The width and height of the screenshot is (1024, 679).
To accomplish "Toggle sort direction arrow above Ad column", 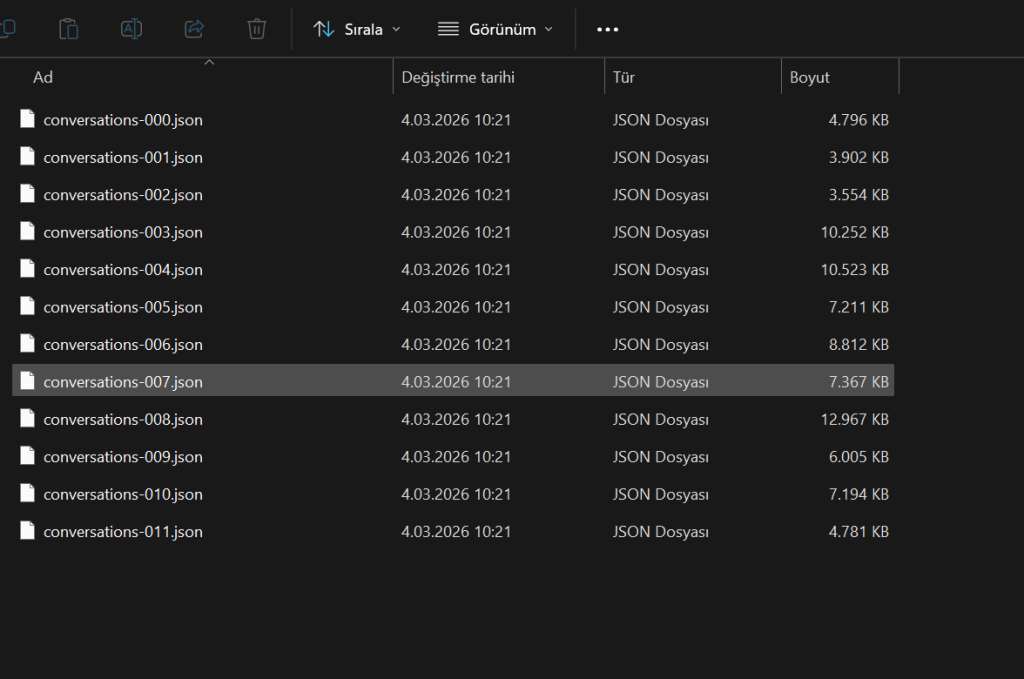I will 209,62.
